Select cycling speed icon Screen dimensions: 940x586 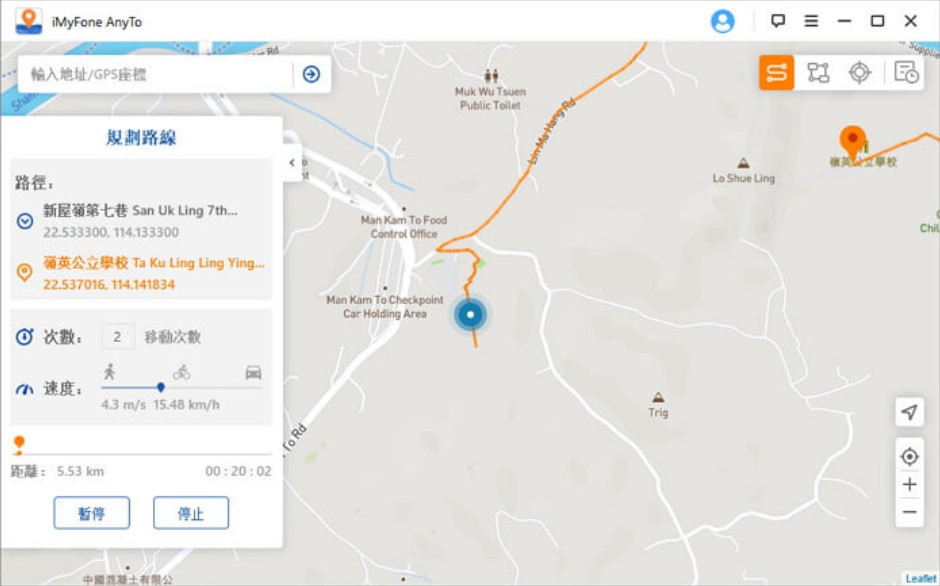182,372
